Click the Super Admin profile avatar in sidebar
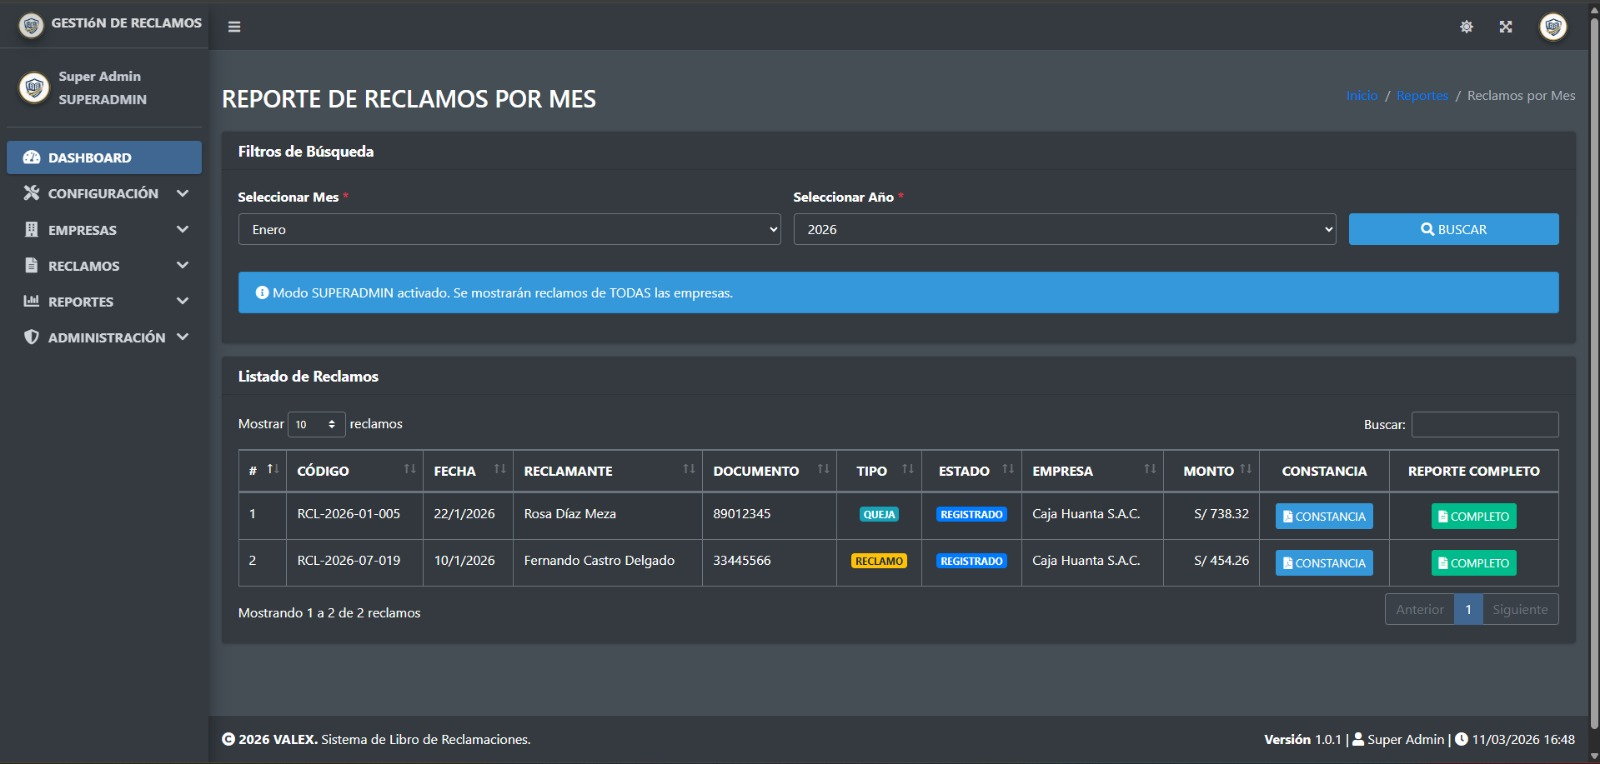 [34, 88]
